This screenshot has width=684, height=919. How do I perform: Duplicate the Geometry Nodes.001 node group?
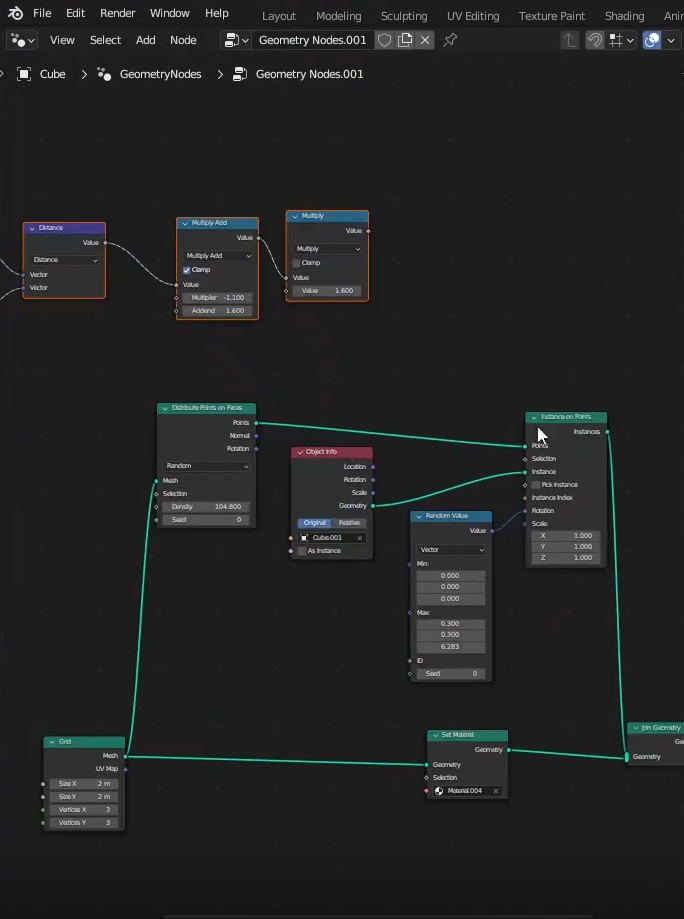405,40
